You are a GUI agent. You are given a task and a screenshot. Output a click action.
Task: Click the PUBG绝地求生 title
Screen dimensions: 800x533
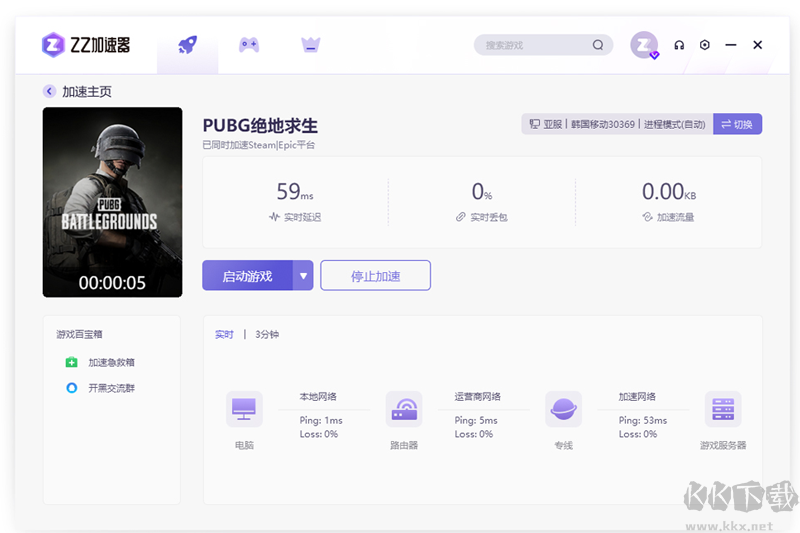pyautogui.click(x=260, y=125)
